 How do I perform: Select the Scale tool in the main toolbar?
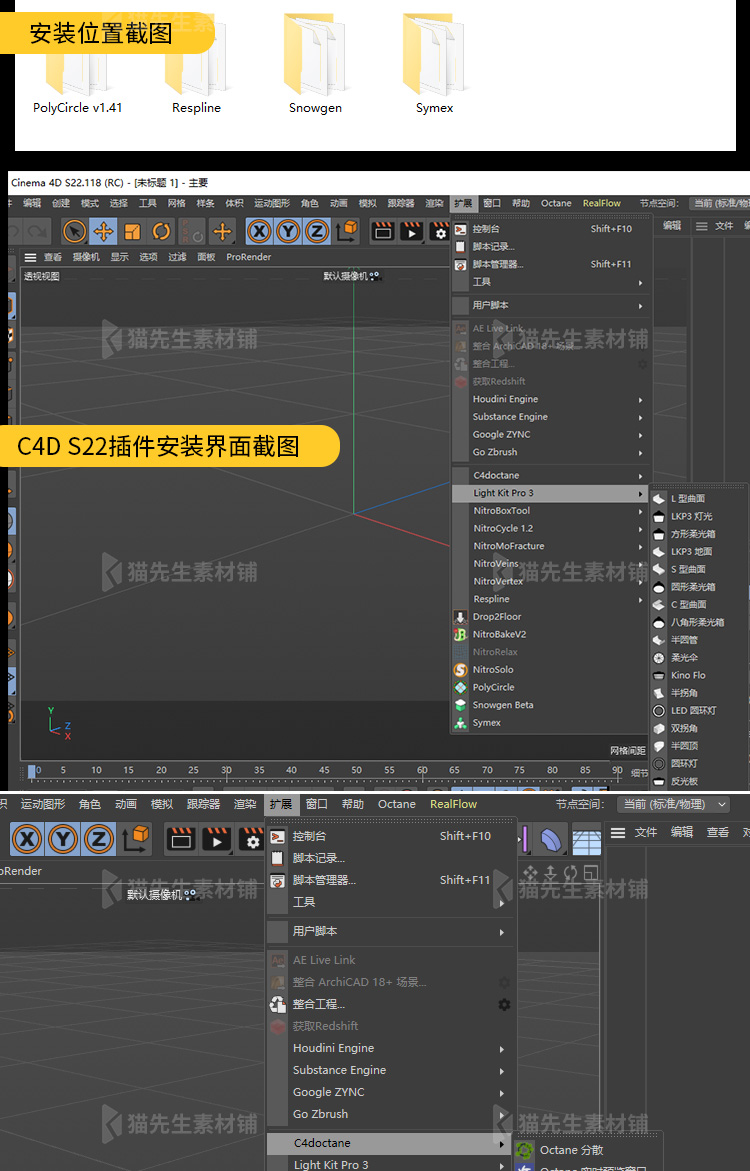click(x=132, y=232)
